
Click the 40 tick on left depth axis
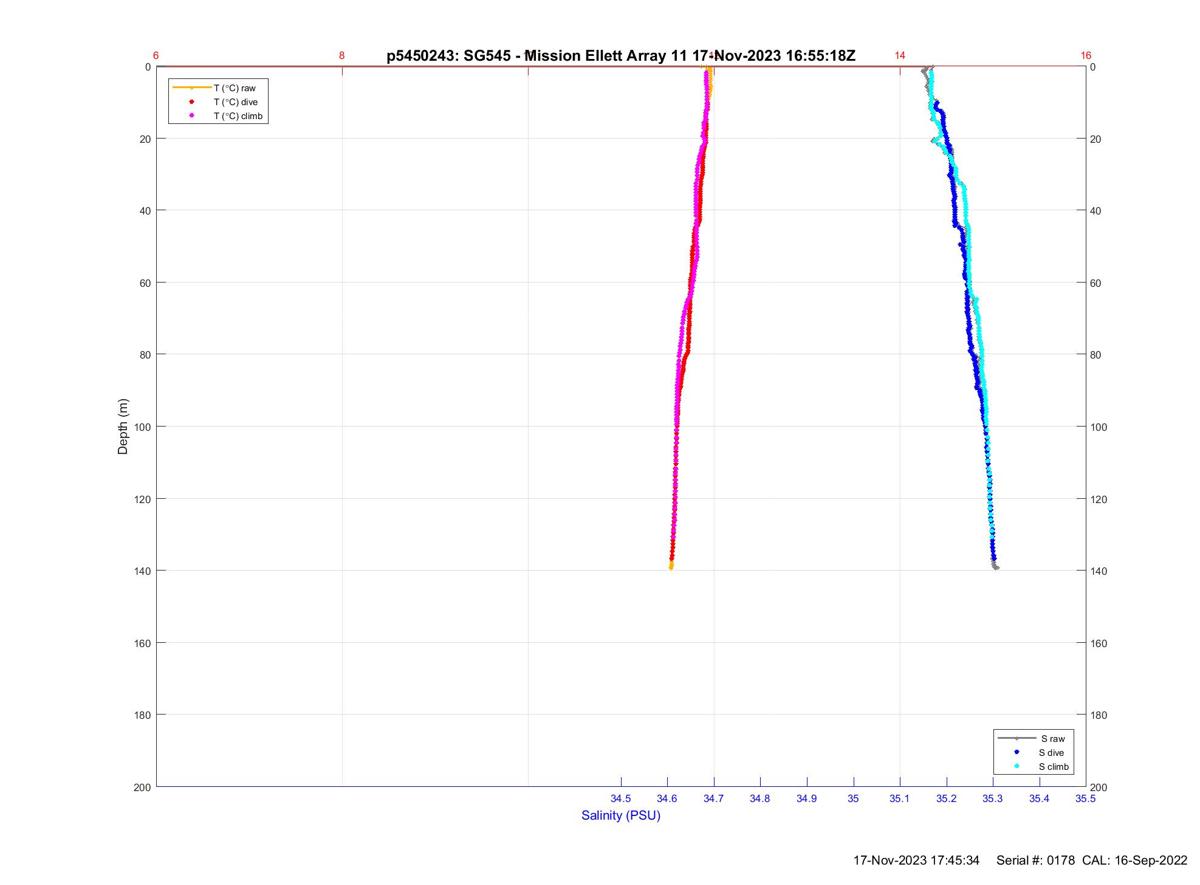point(145,211)
